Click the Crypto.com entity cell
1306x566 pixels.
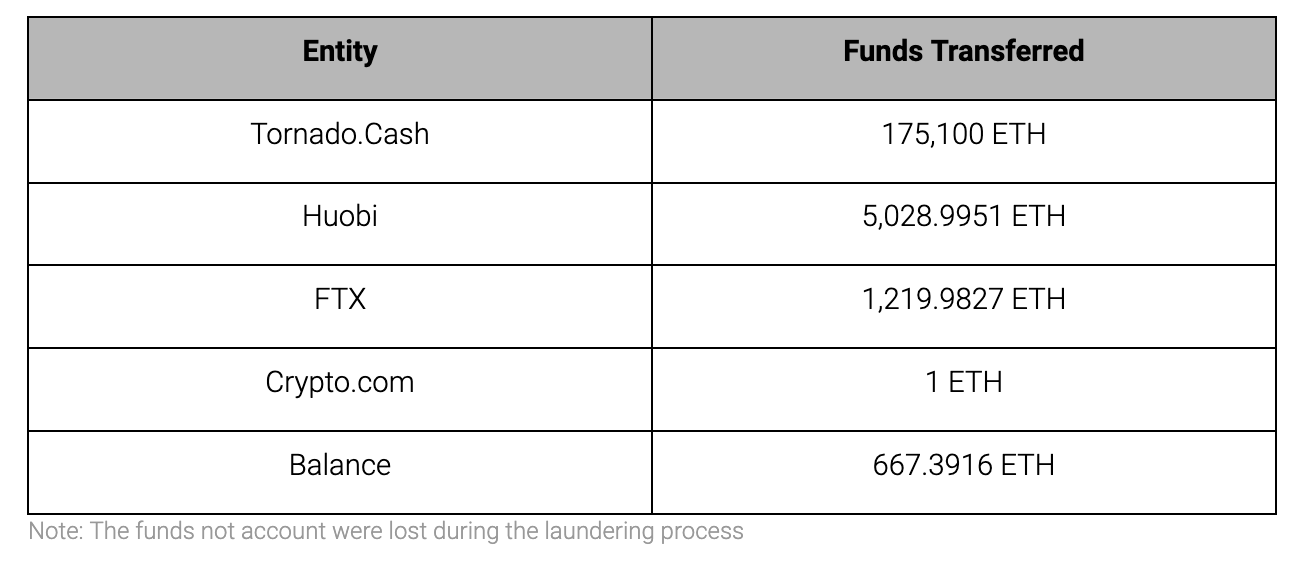point(340,389)
